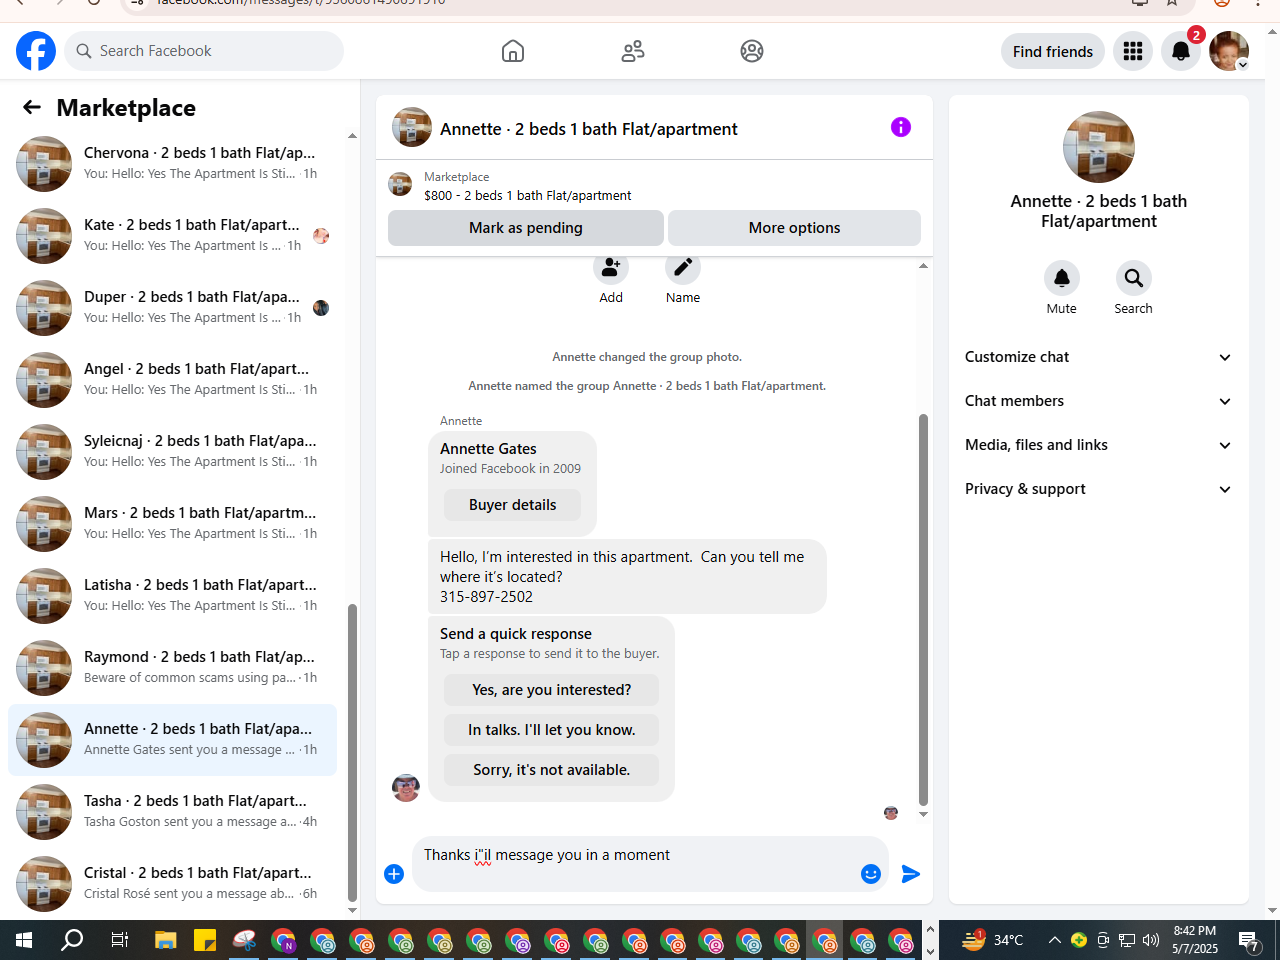Click the taskbar overflow down arrow
The height and width of the screenshot is (960, 1280).
(930, 951)
